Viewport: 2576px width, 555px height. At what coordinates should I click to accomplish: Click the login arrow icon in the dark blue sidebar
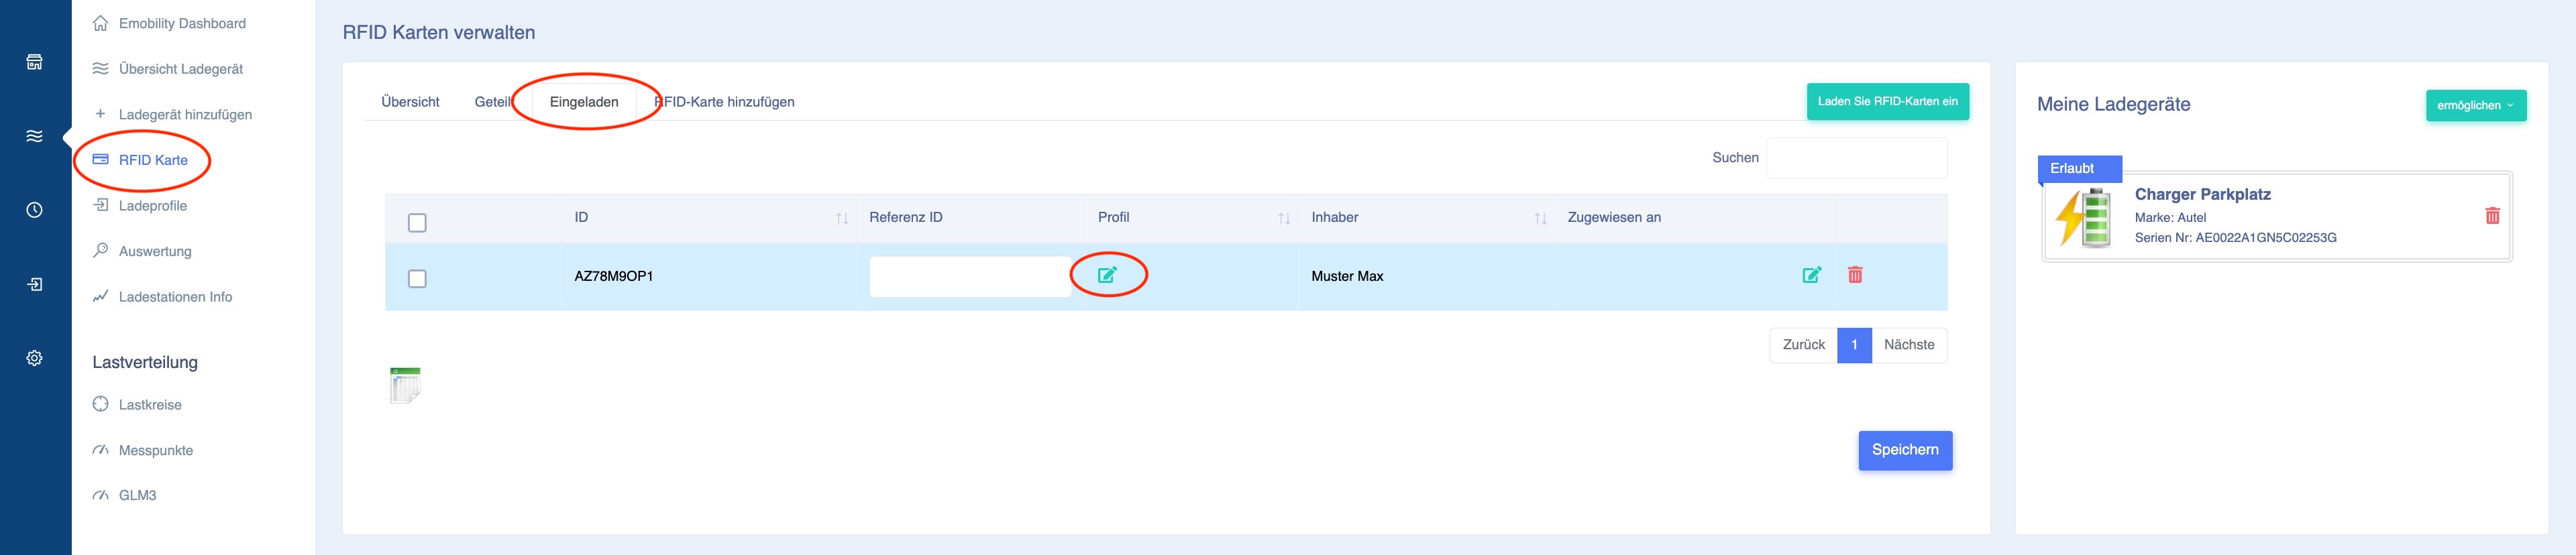pyautogui.click(x=34, y=284)
